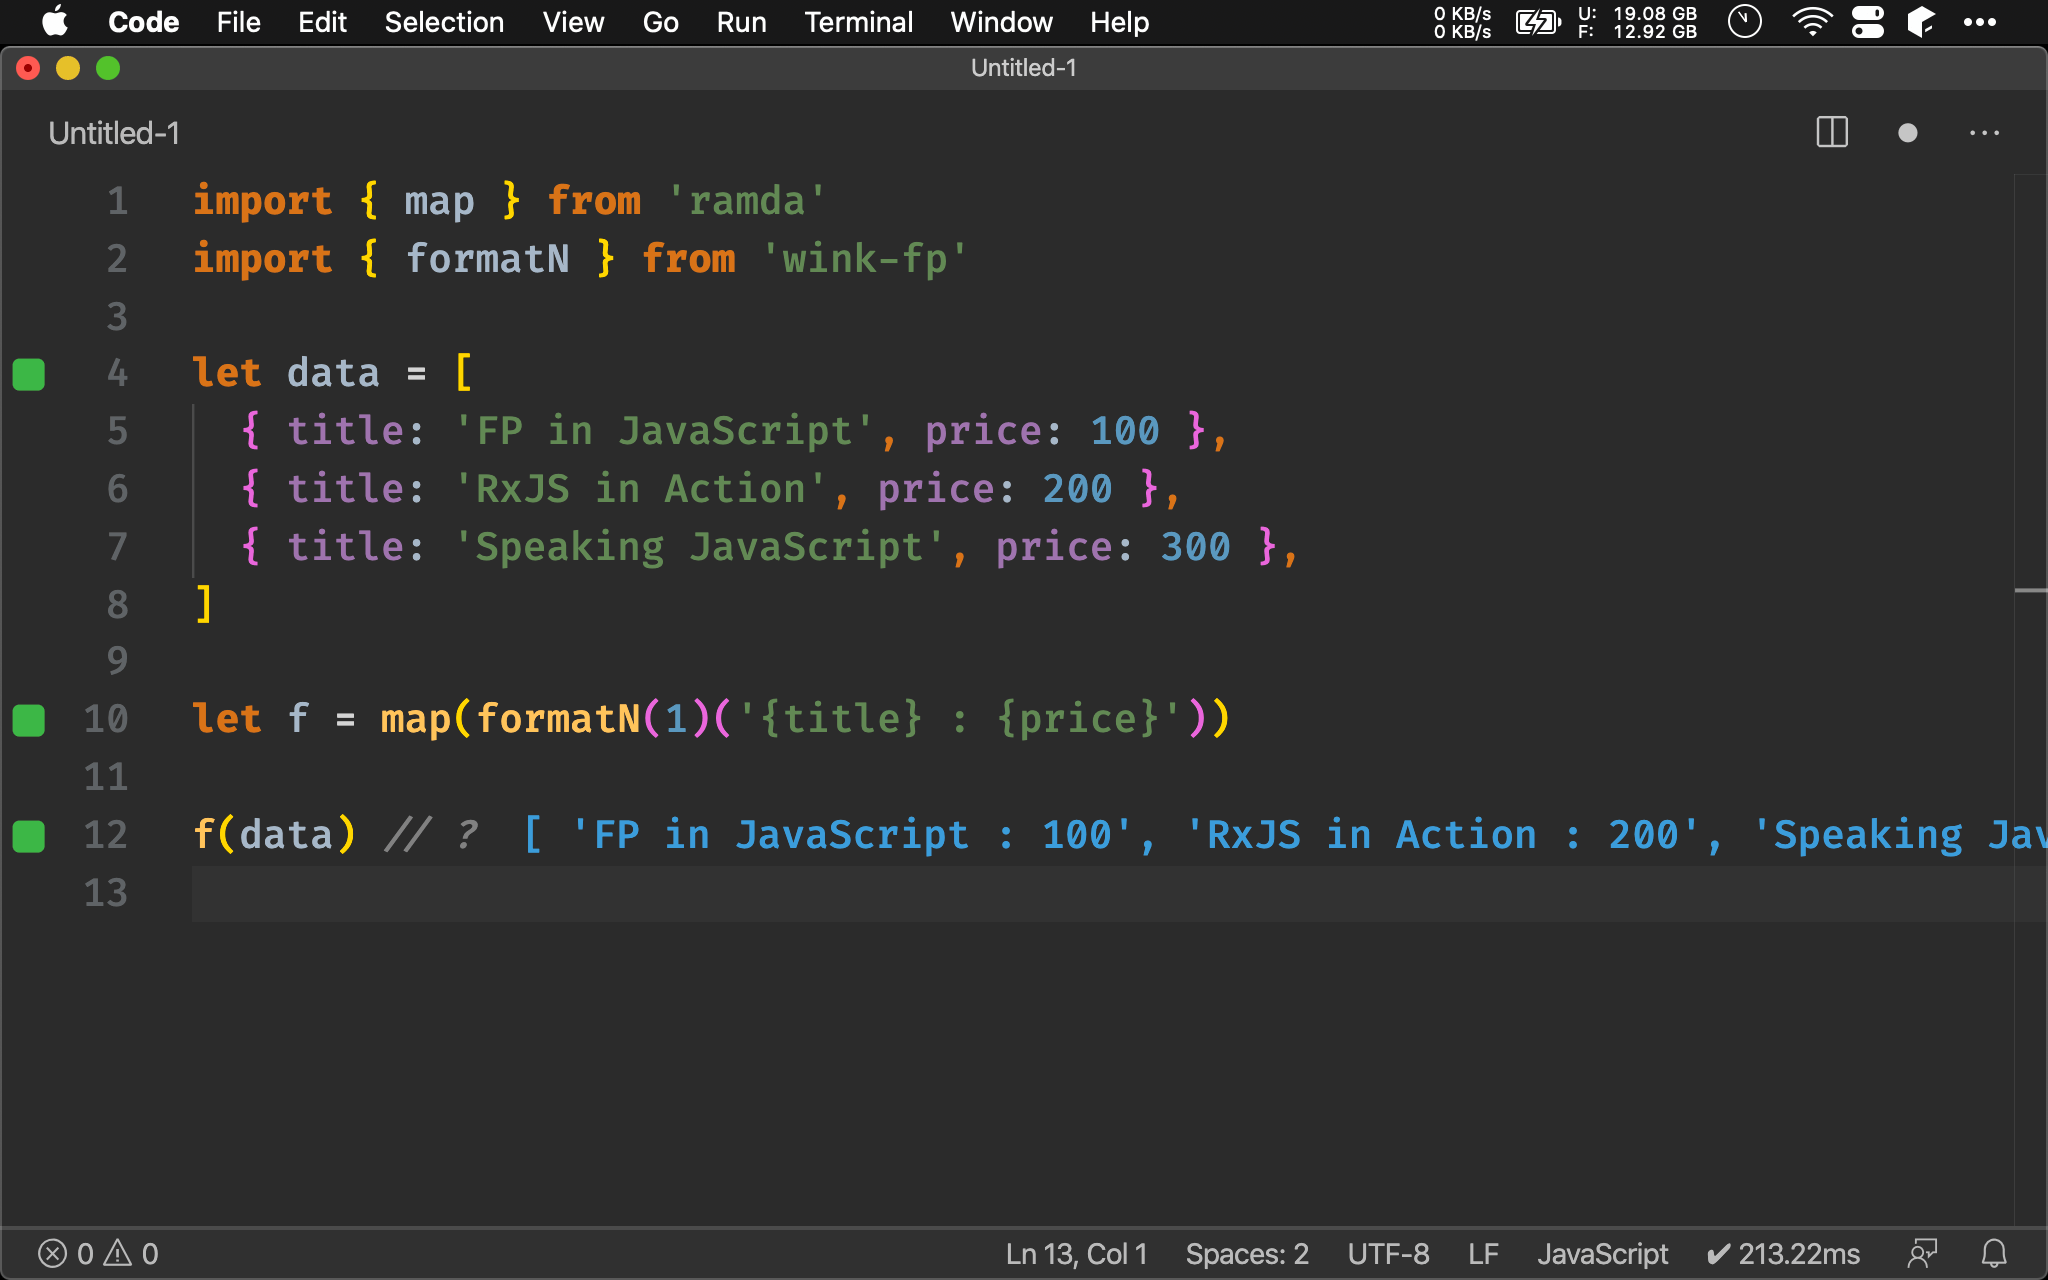Click line number 13 in the gutter
Screen dimensions: 2048x1280
point(106,892)
